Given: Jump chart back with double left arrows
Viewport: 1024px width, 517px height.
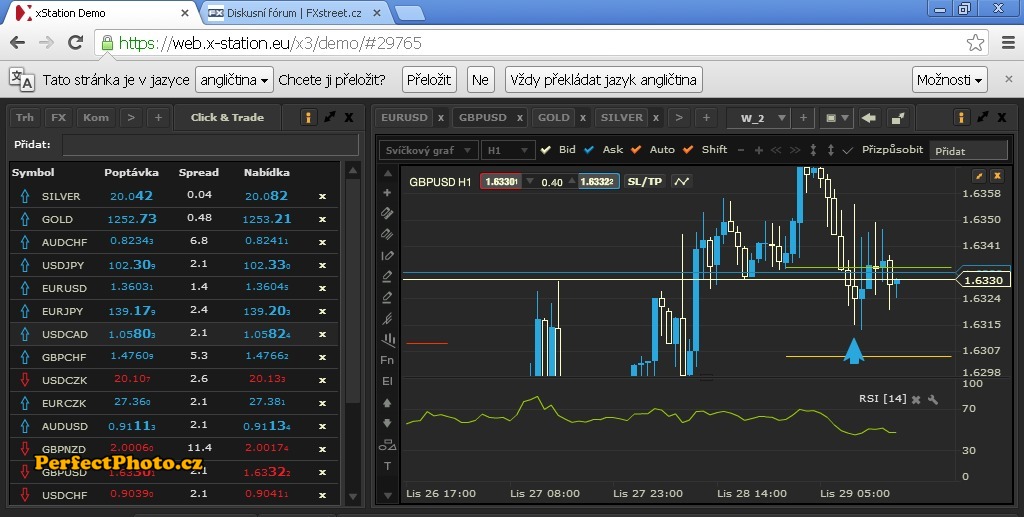Looking at the screenshot, I should (x=776, y=150).
